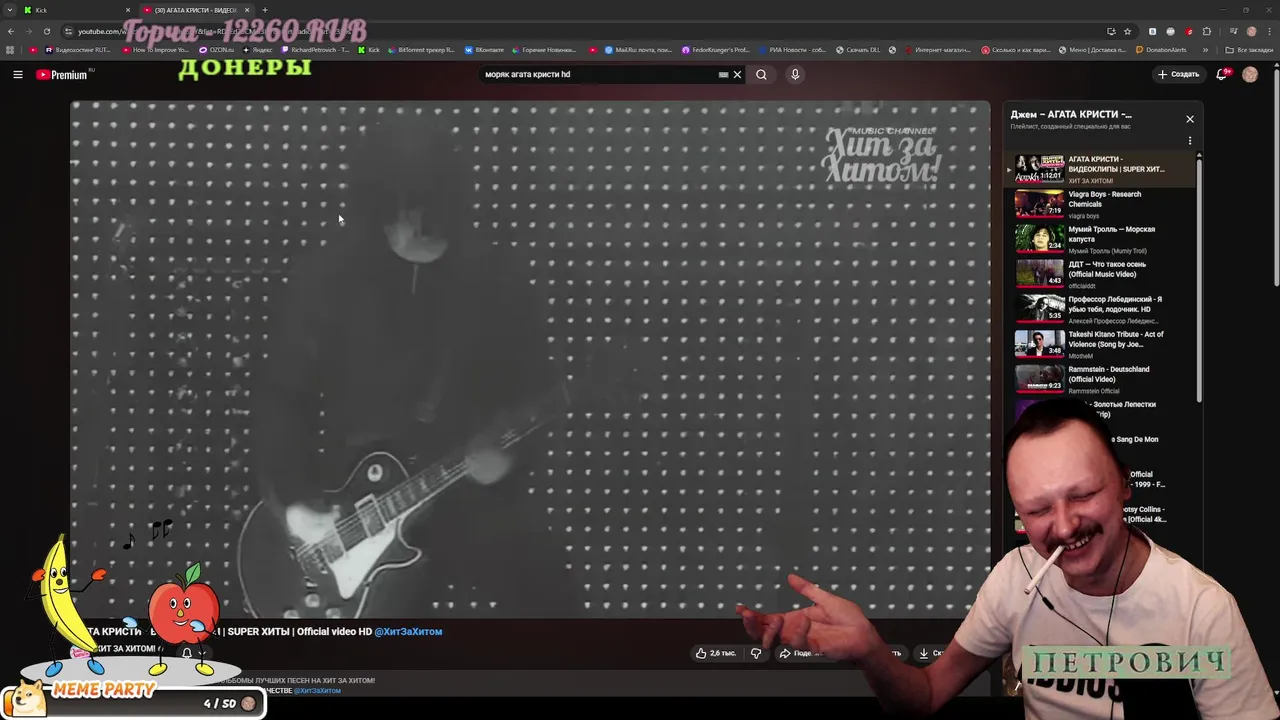Start voice search with microphone
Viewport: 1280px width, 720px height.
[x=795, y=74]
